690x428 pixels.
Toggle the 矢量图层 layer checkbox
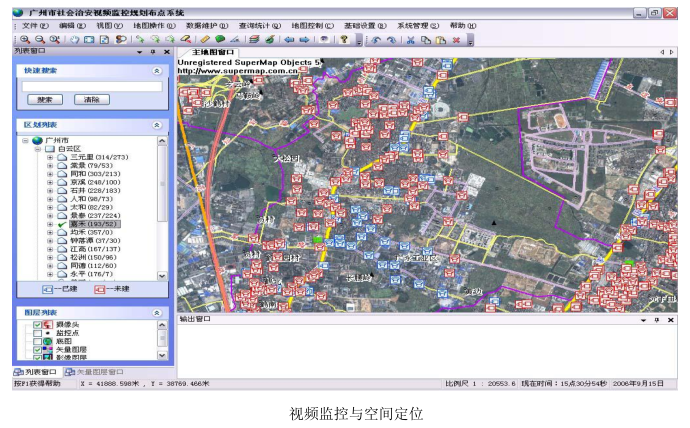(x=37, y=350)
